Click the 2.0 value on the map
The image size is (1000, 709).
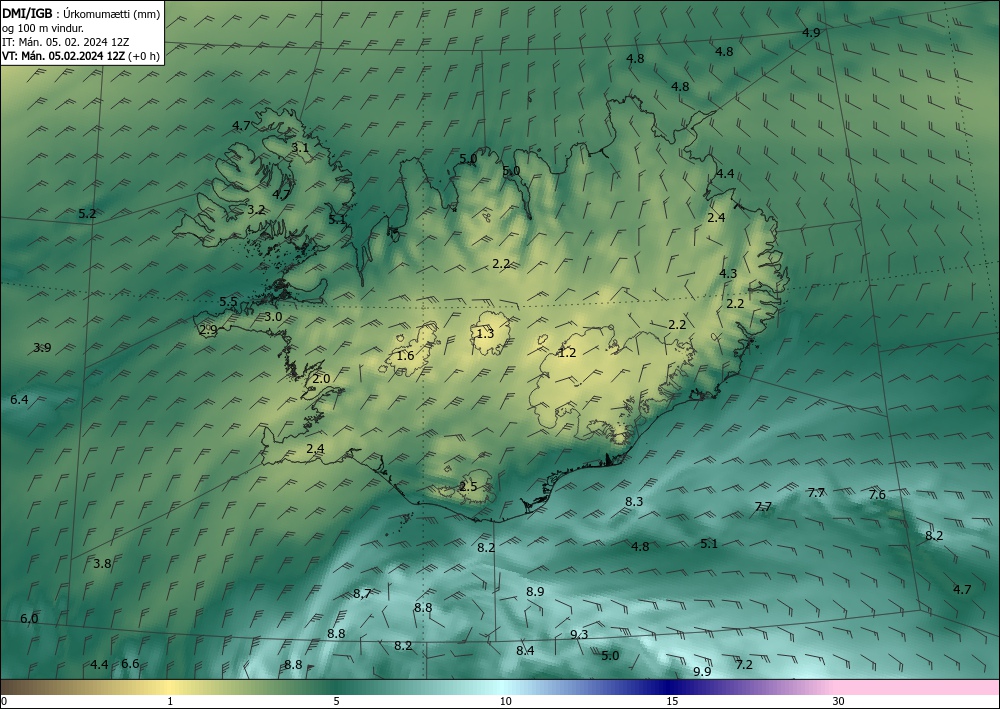tap(321, 379)
